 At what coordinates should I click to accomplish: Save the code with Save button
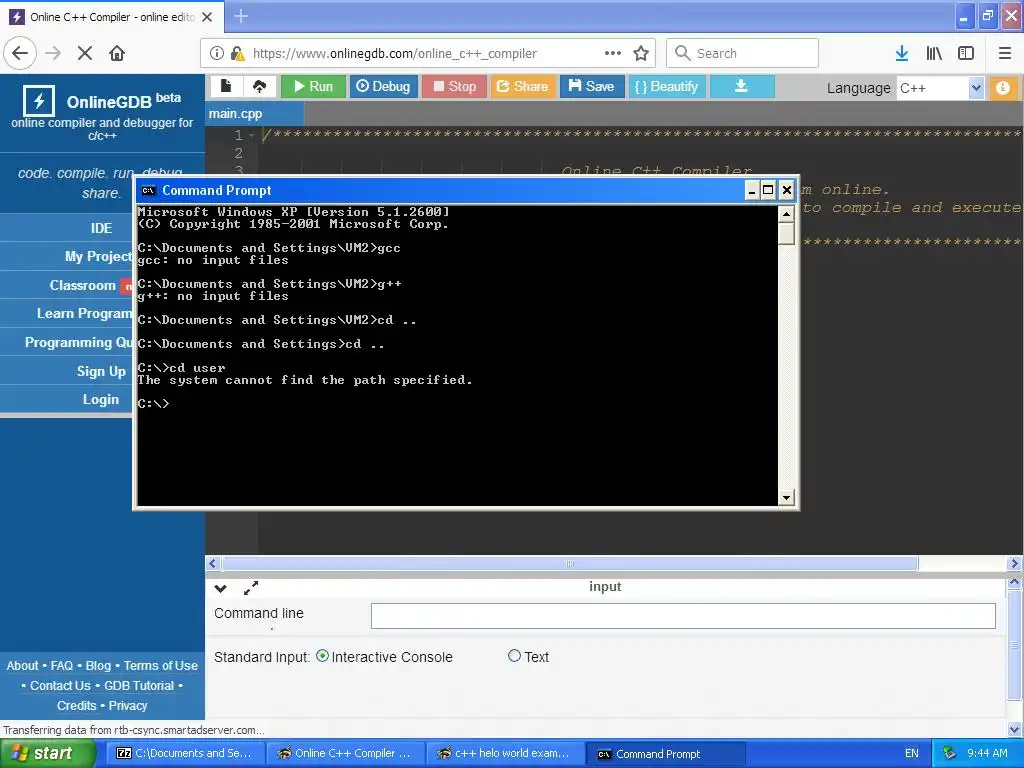tap(591, 86)
